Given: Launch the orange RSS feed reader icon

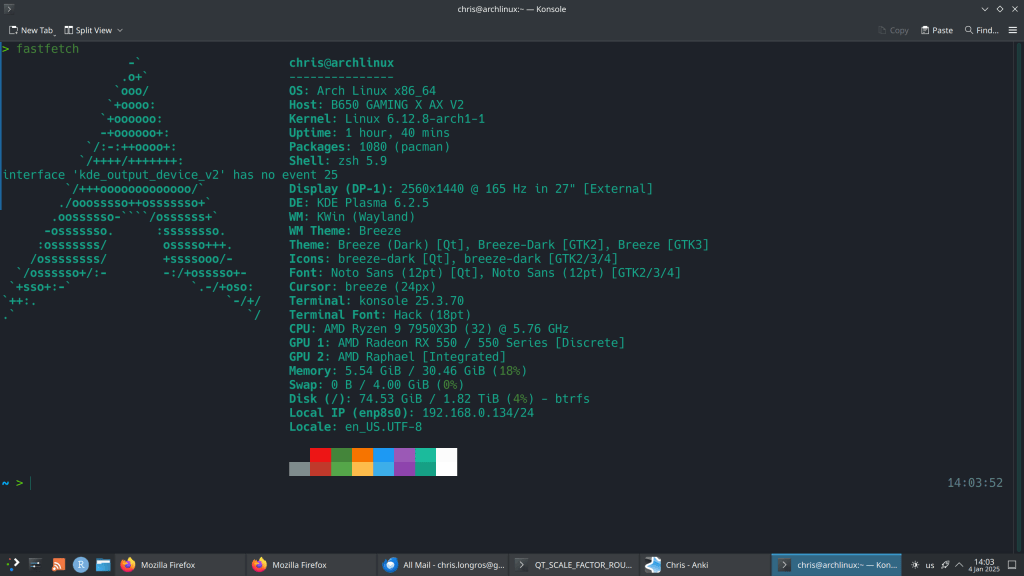Looking at the screenshot, I should 58,565.
